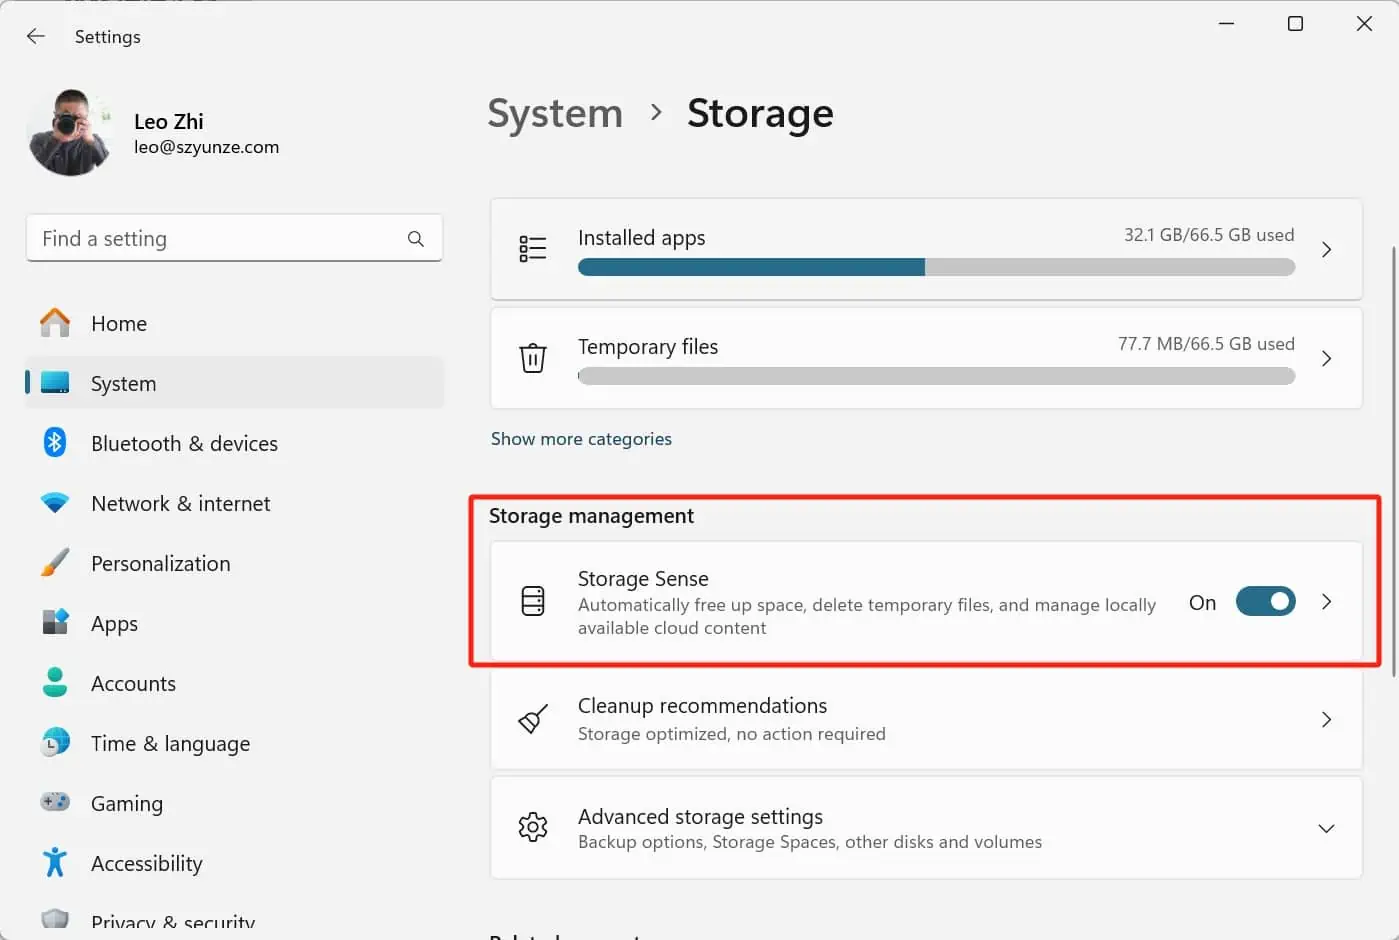Click the Storage Sense drive icon
The width and height of the screenshot is (1399, 940).
point(533,601)
